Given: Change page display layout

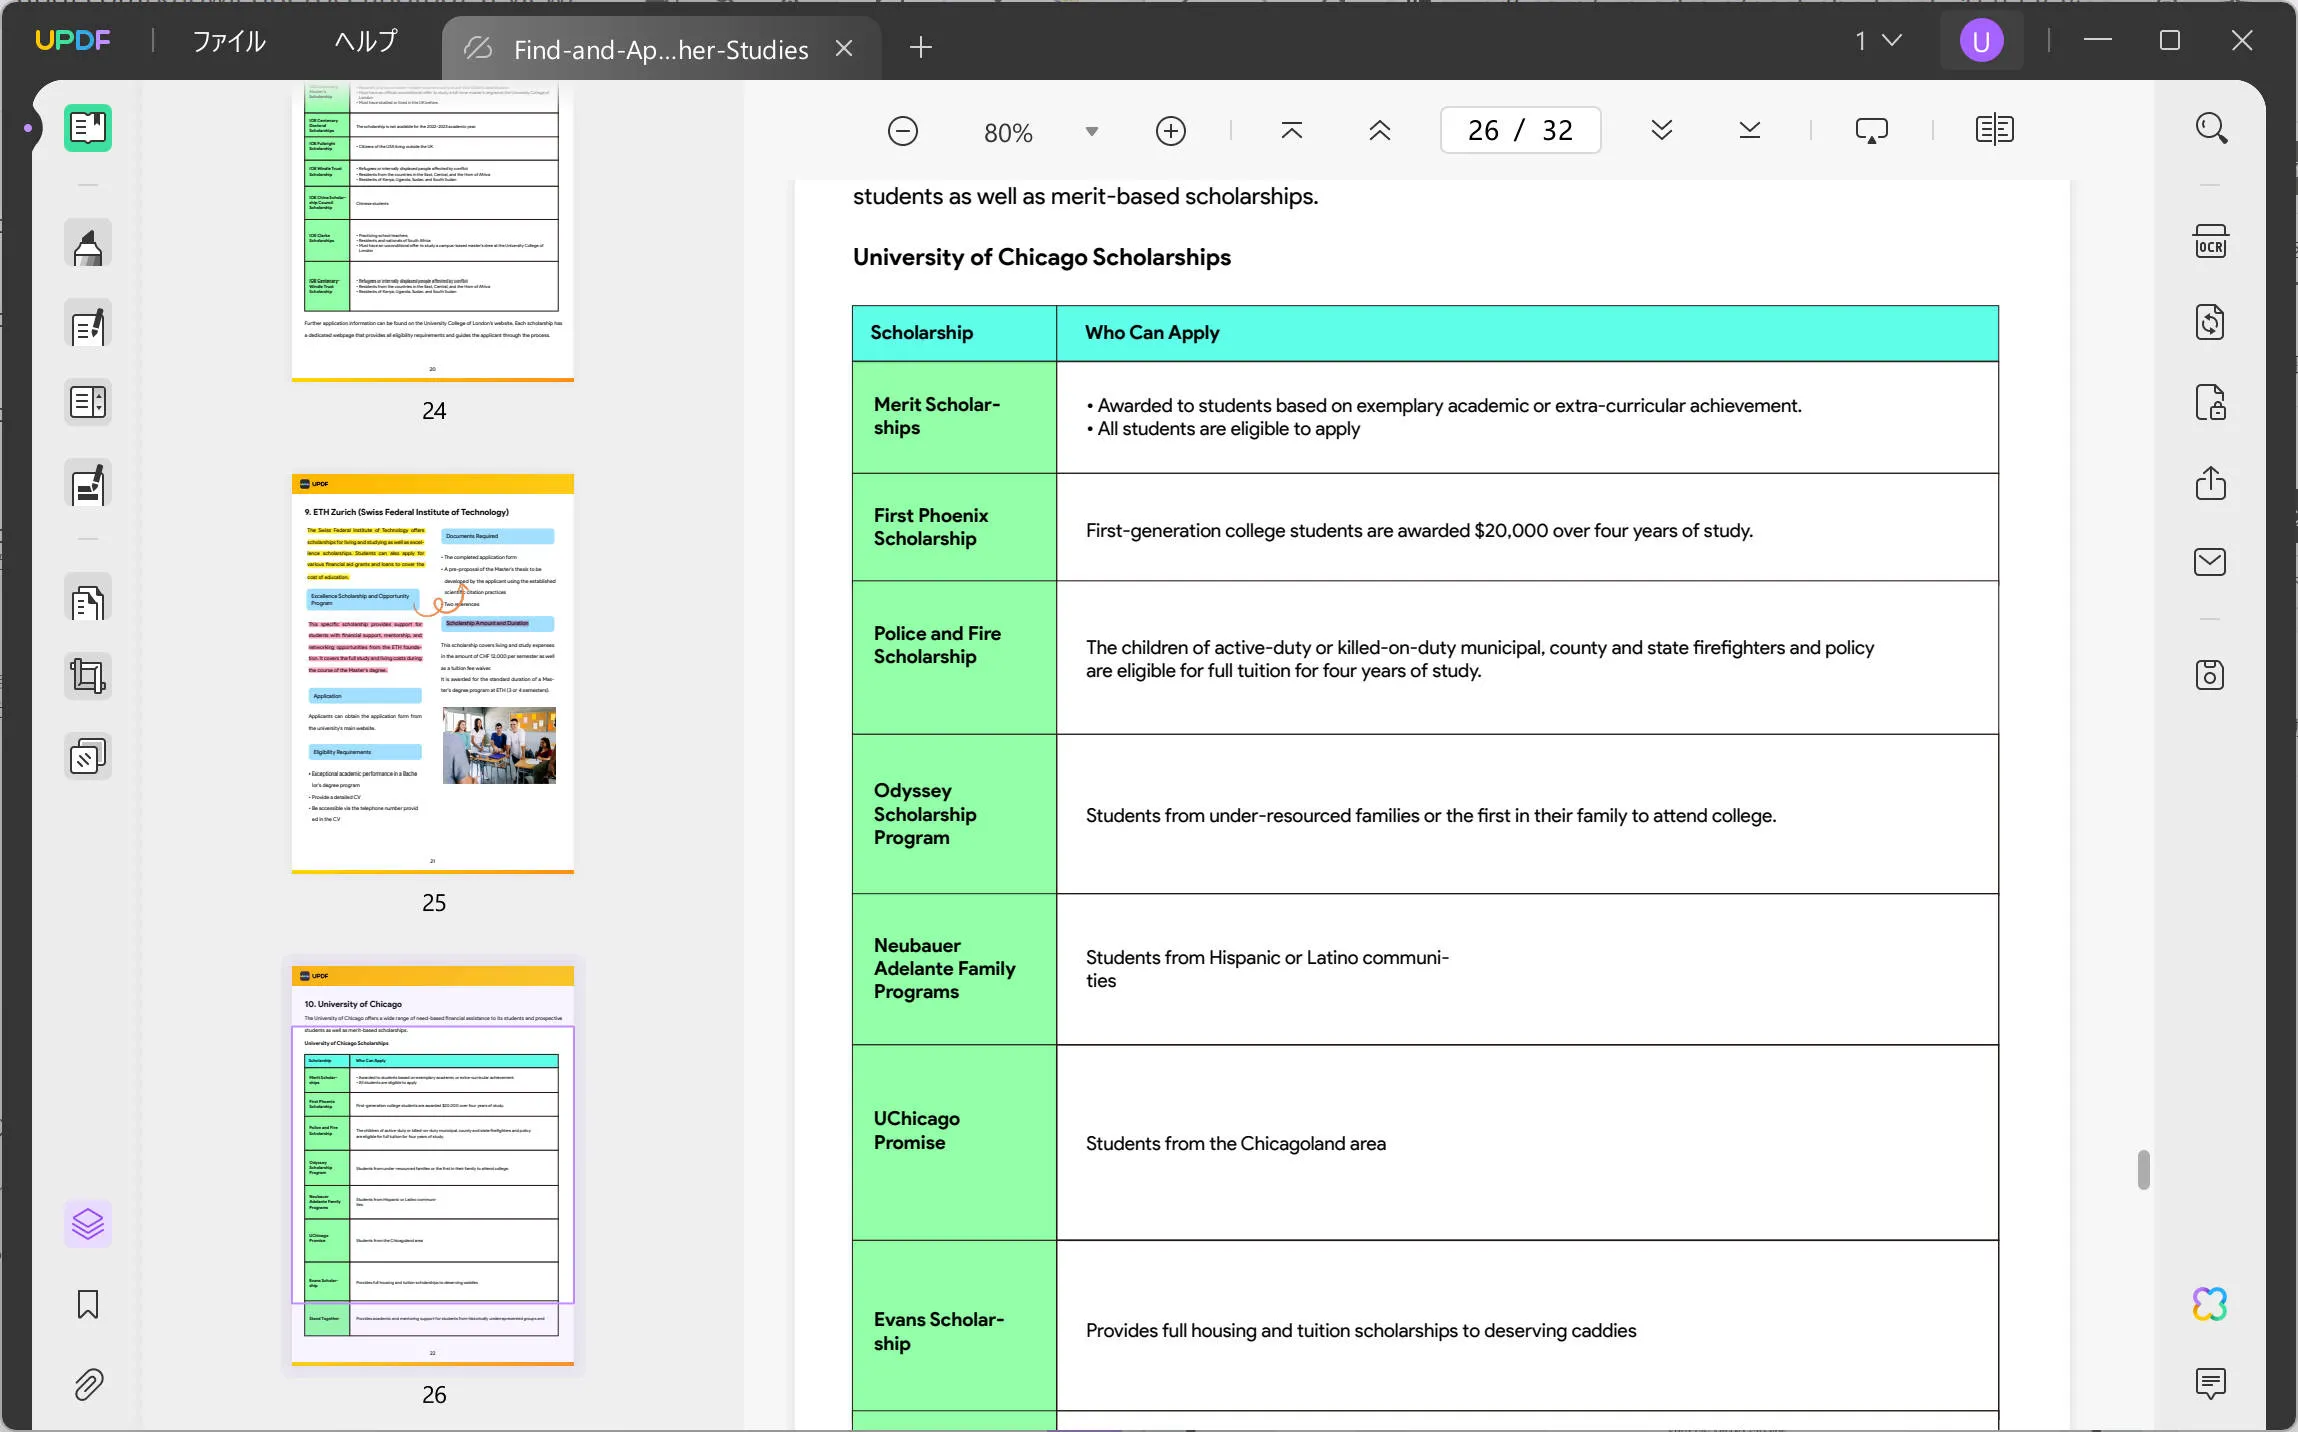Looking at the screenshot, I should [x=1994, y=130].
